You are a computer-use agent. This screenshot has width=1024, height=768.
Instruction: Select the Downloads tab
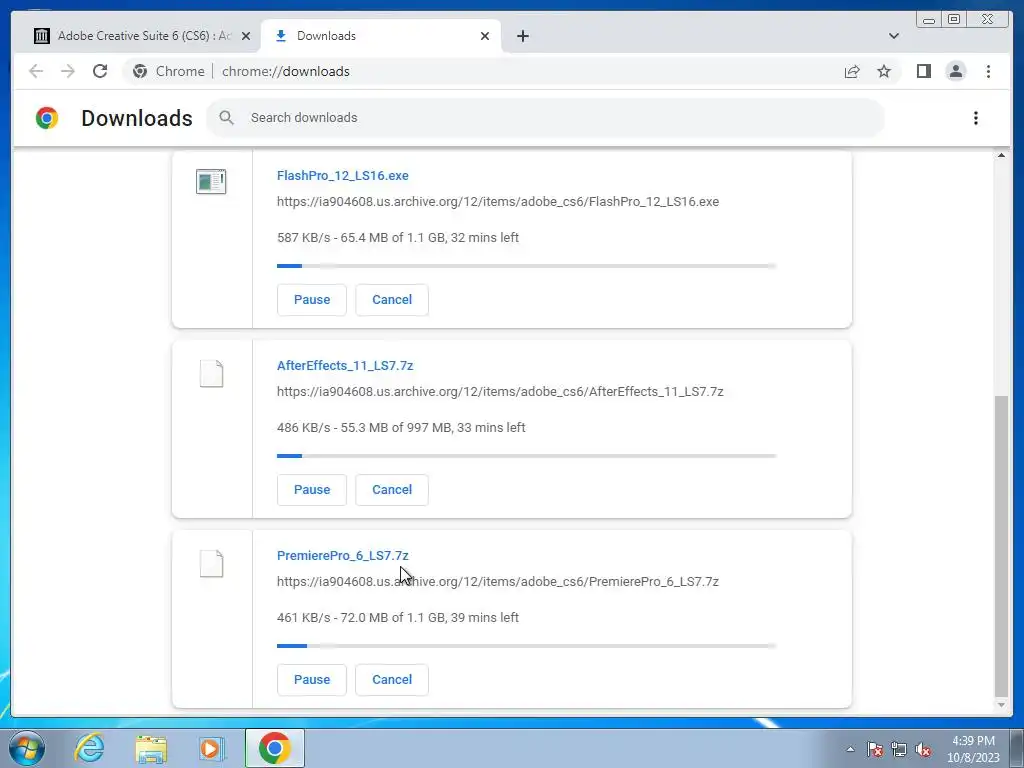(381, 36)
